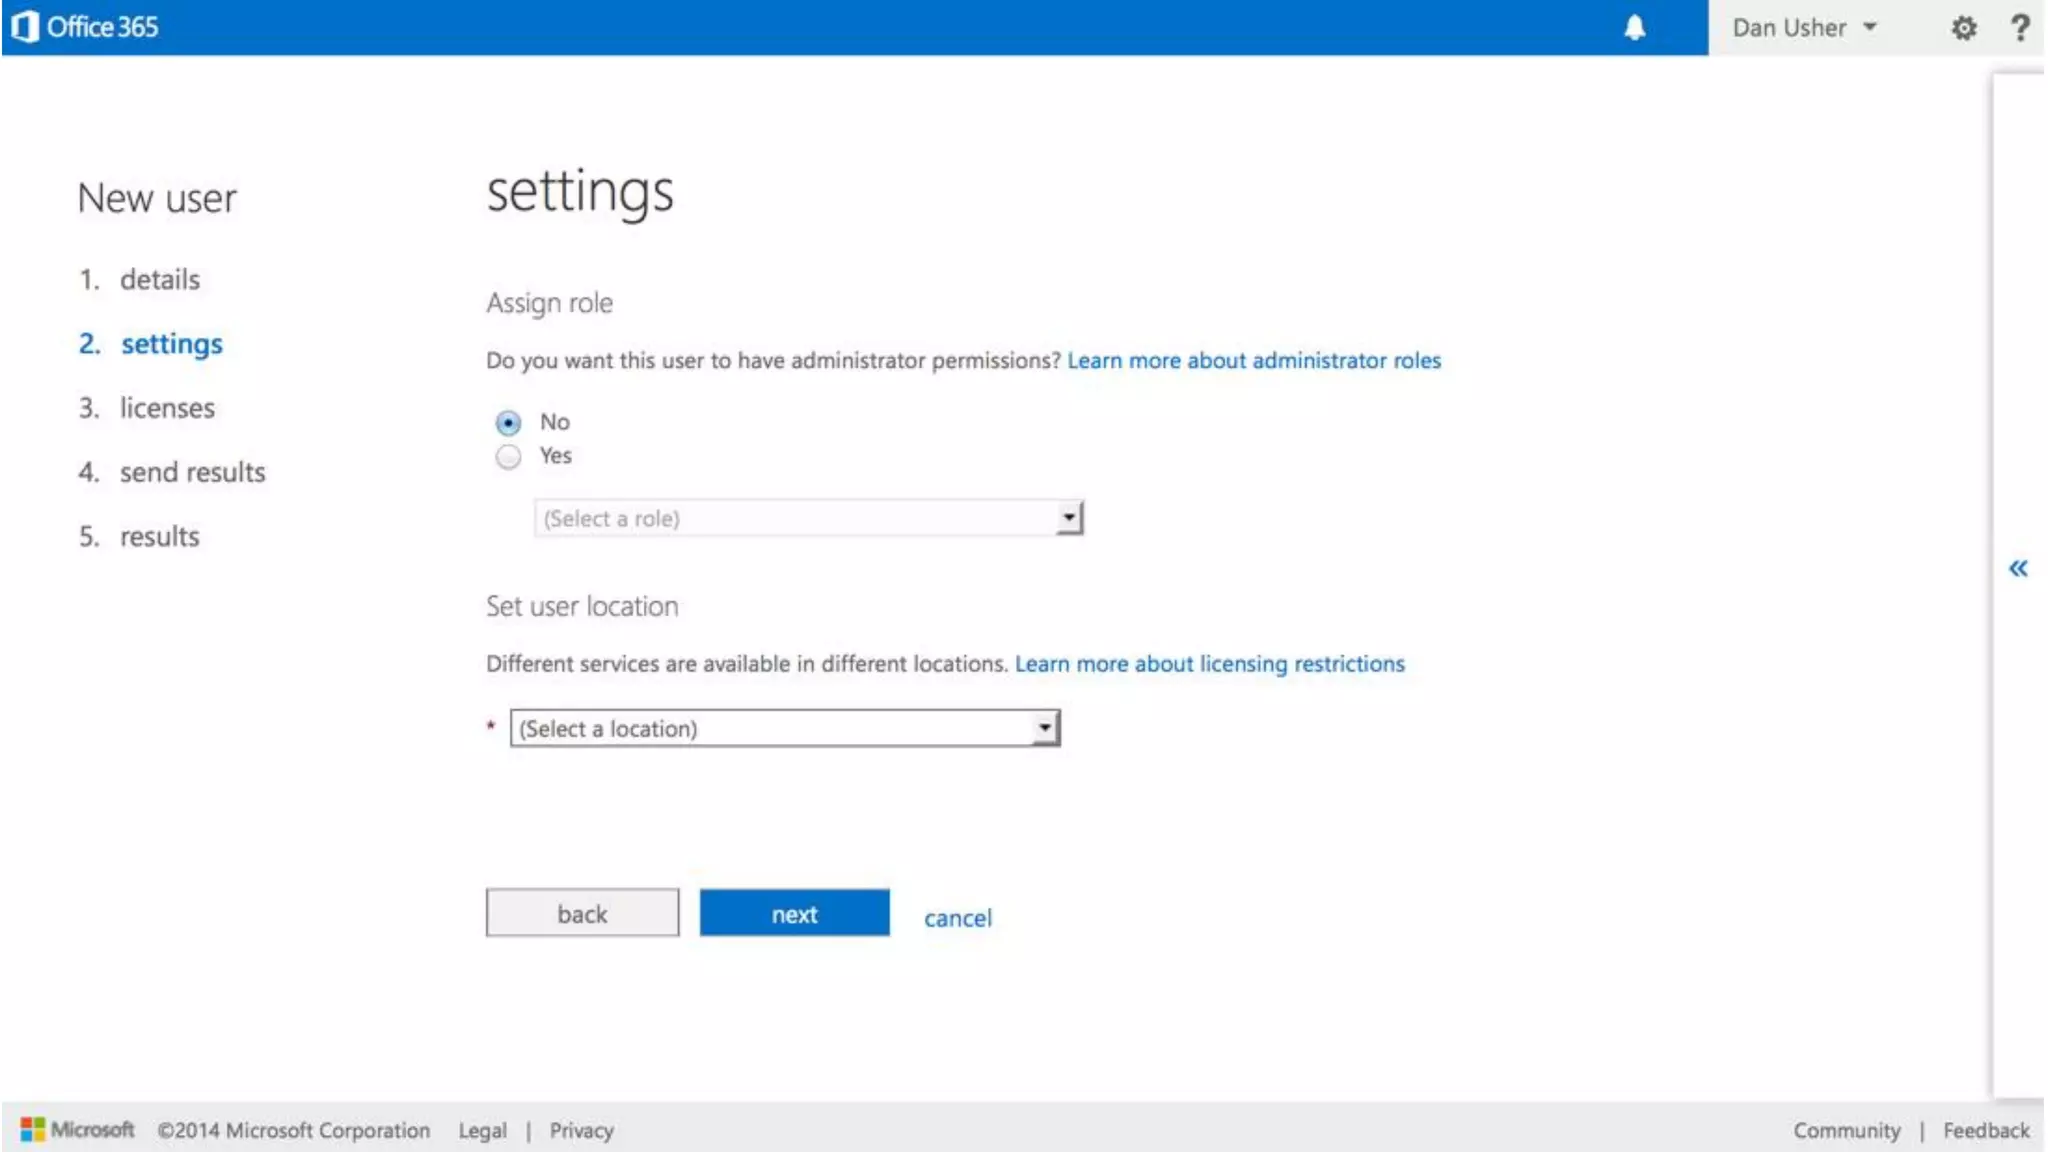2048x1152 pixels.
Task: Select the No administrator permissions radio
Action: (x=508, y=423)
